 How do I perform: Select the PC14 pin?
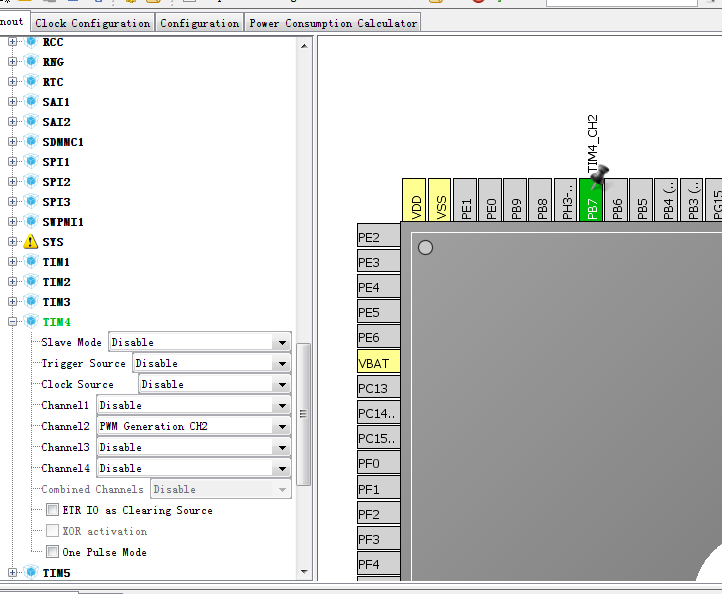[378, 413]
